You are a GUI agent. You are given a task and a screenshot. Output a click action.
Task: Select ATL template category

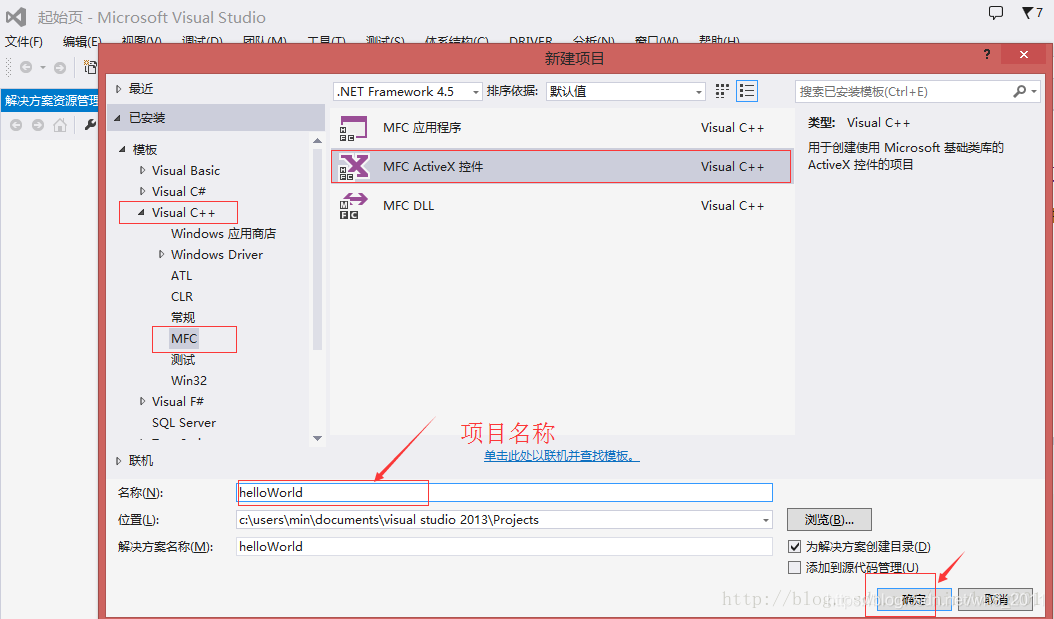pos(181,276)
